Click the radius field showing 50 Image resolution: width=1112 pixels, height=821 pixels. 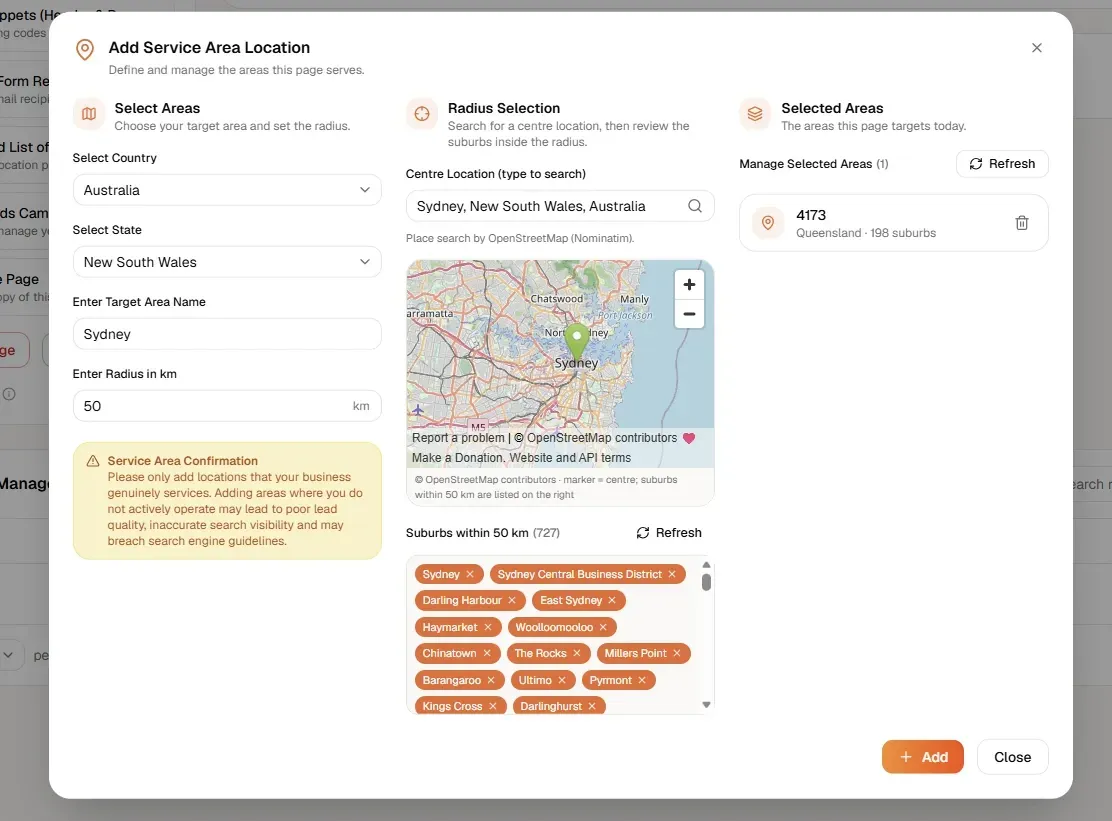[227, 406]
